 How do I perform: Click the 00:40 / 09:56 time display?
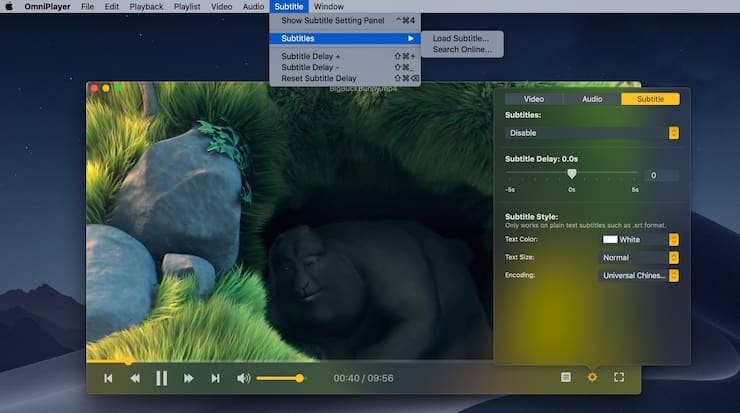(x=363, y=378)
